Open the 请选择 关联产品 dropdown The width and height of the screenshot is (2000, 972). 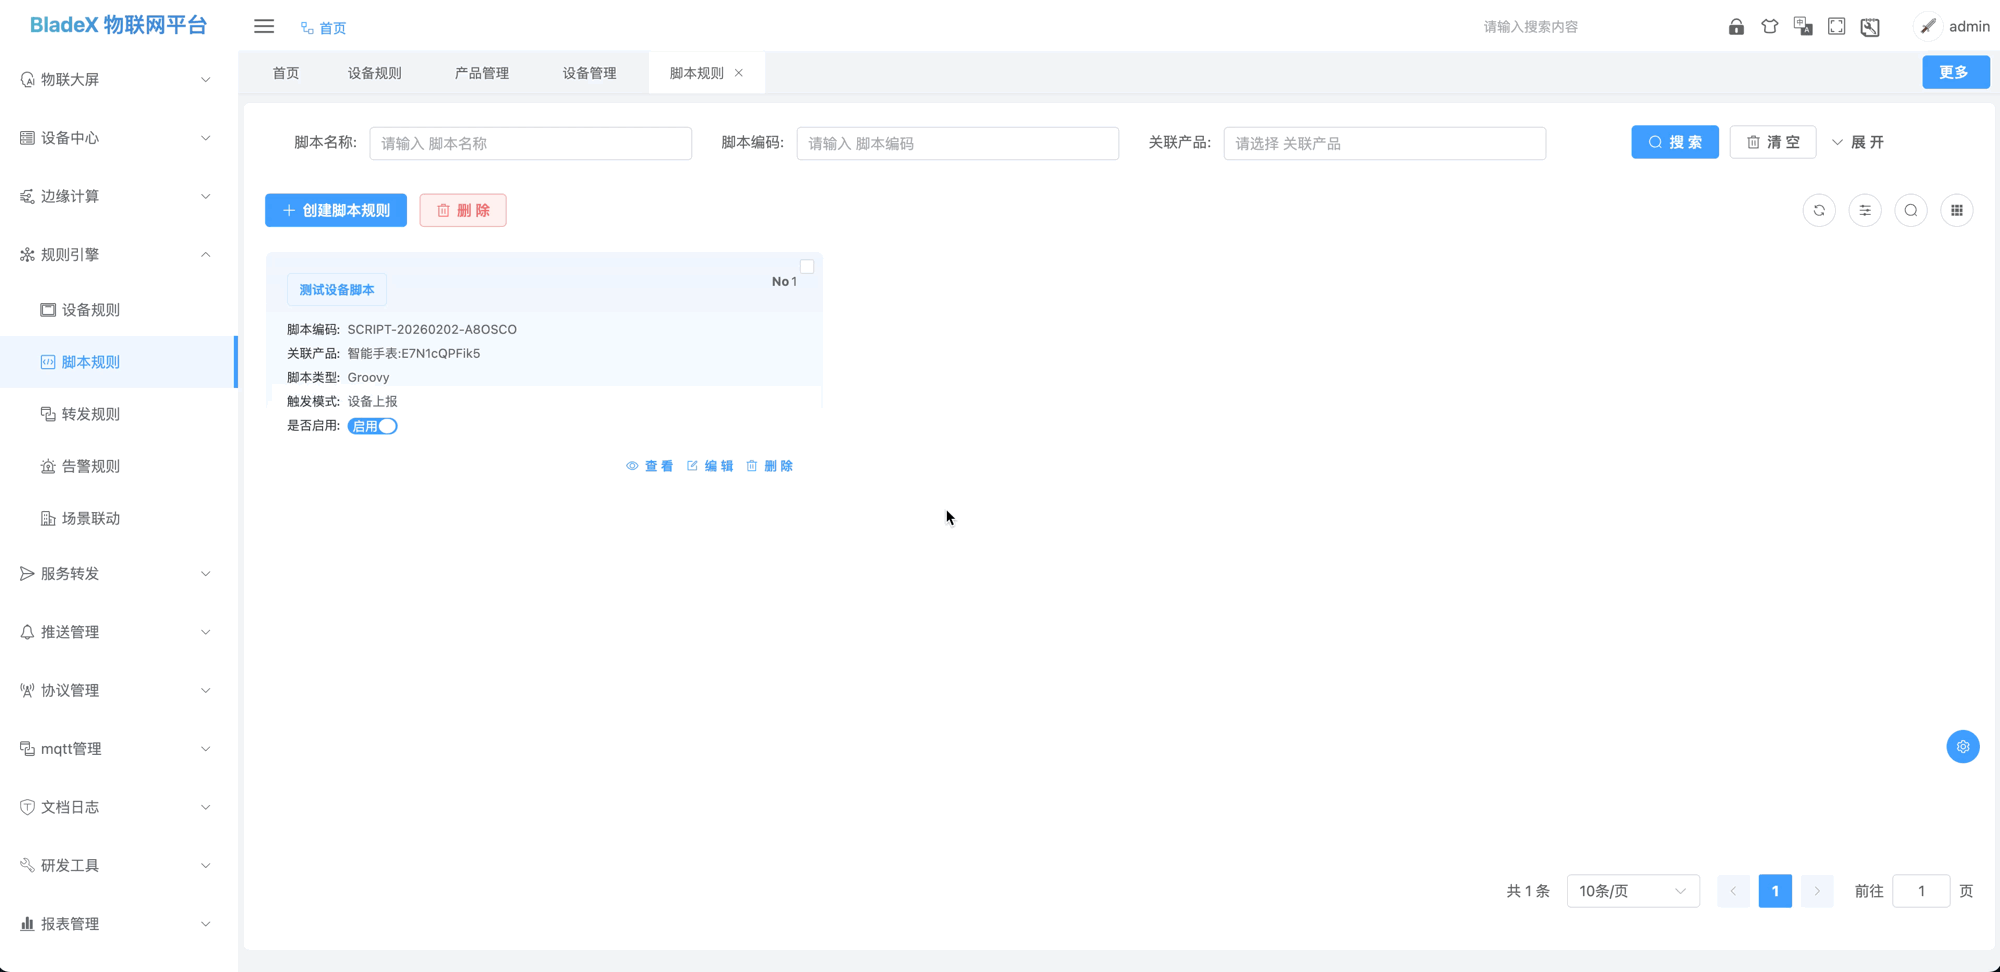(x=1384, y=143)
